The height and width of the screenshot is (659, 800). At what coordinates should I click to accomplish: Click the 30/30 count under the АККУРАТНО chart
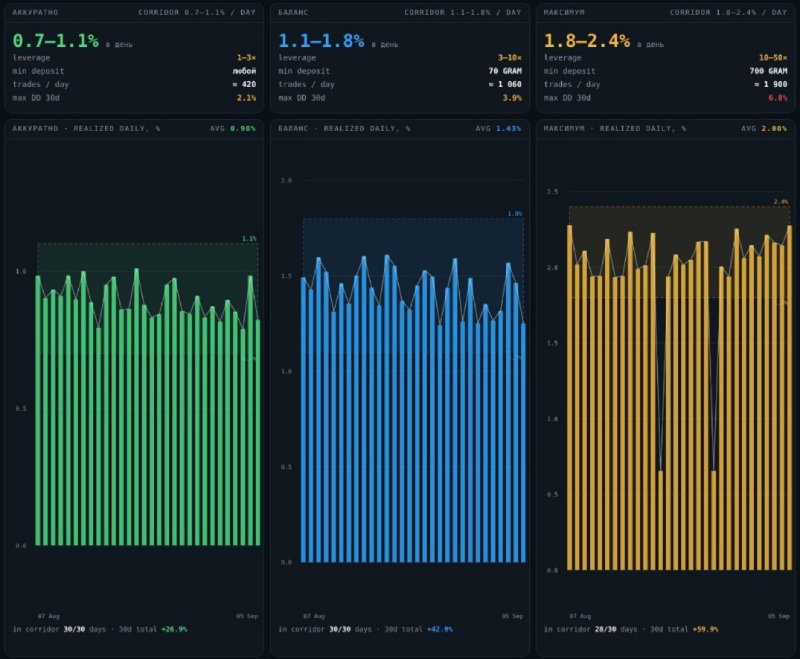[x=74, y=629]
